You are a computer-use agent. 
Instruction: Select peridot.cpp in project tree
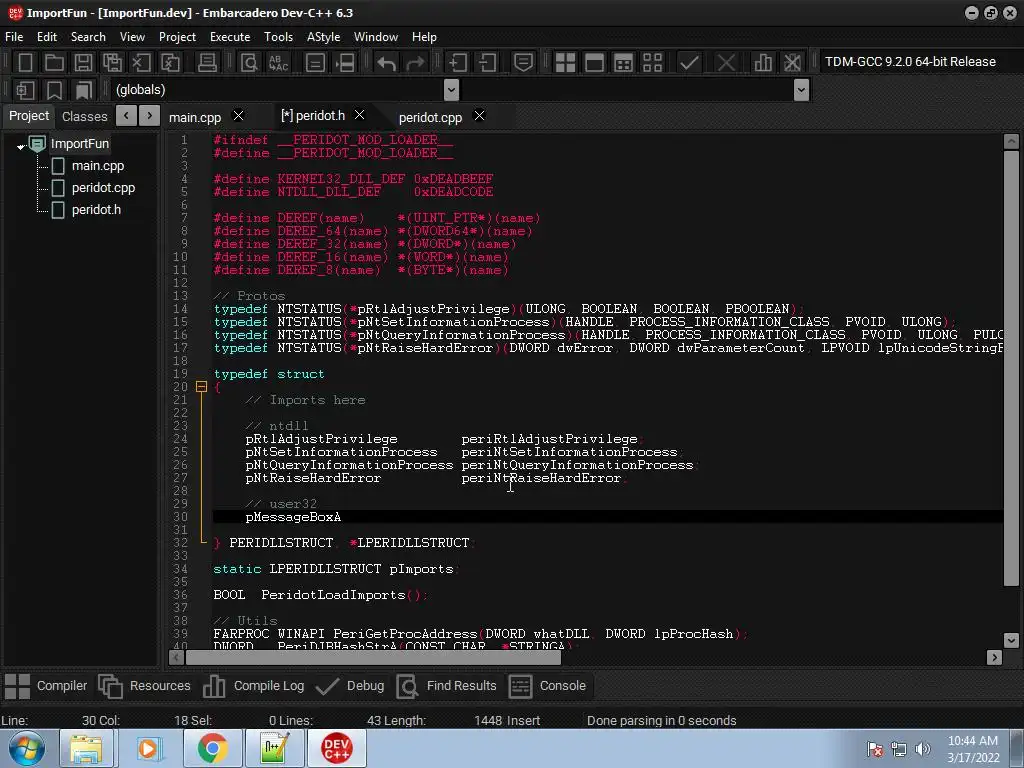(x=103, y=188)
